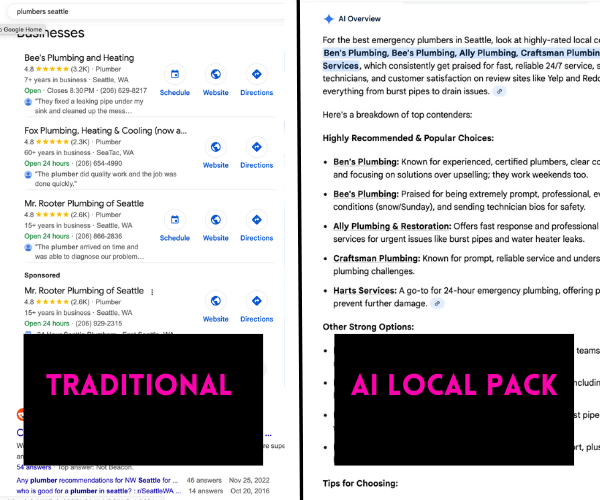Get Directions to Fox Plumbing, Heating & Cooling
The image size is (600, 500).
click(x=256, y=151)
